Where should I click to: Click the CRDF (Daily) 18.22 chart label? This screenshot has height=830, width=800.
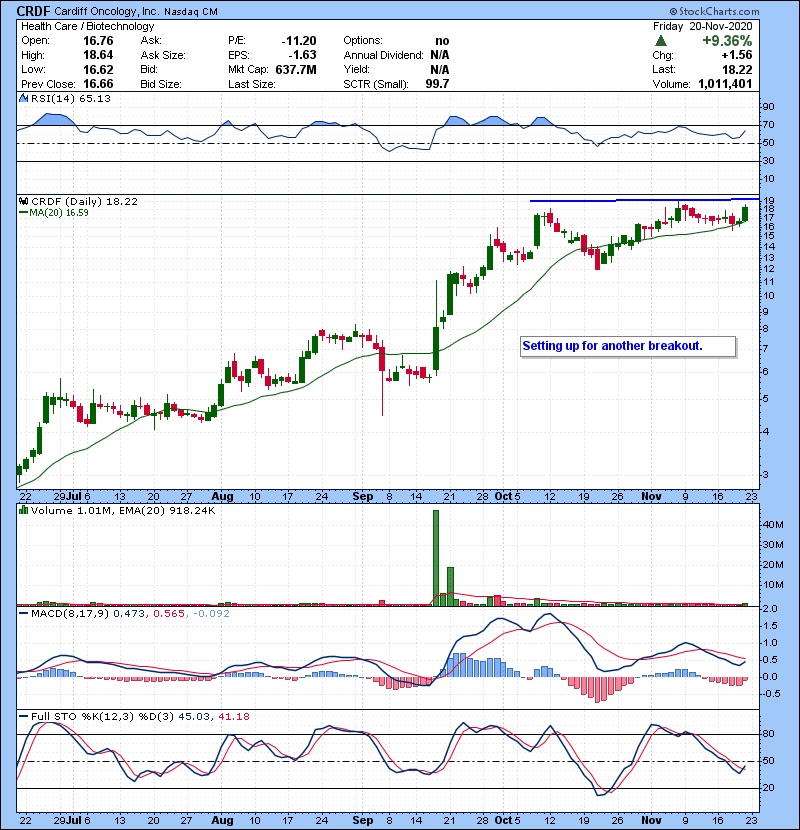click(85, 201)
